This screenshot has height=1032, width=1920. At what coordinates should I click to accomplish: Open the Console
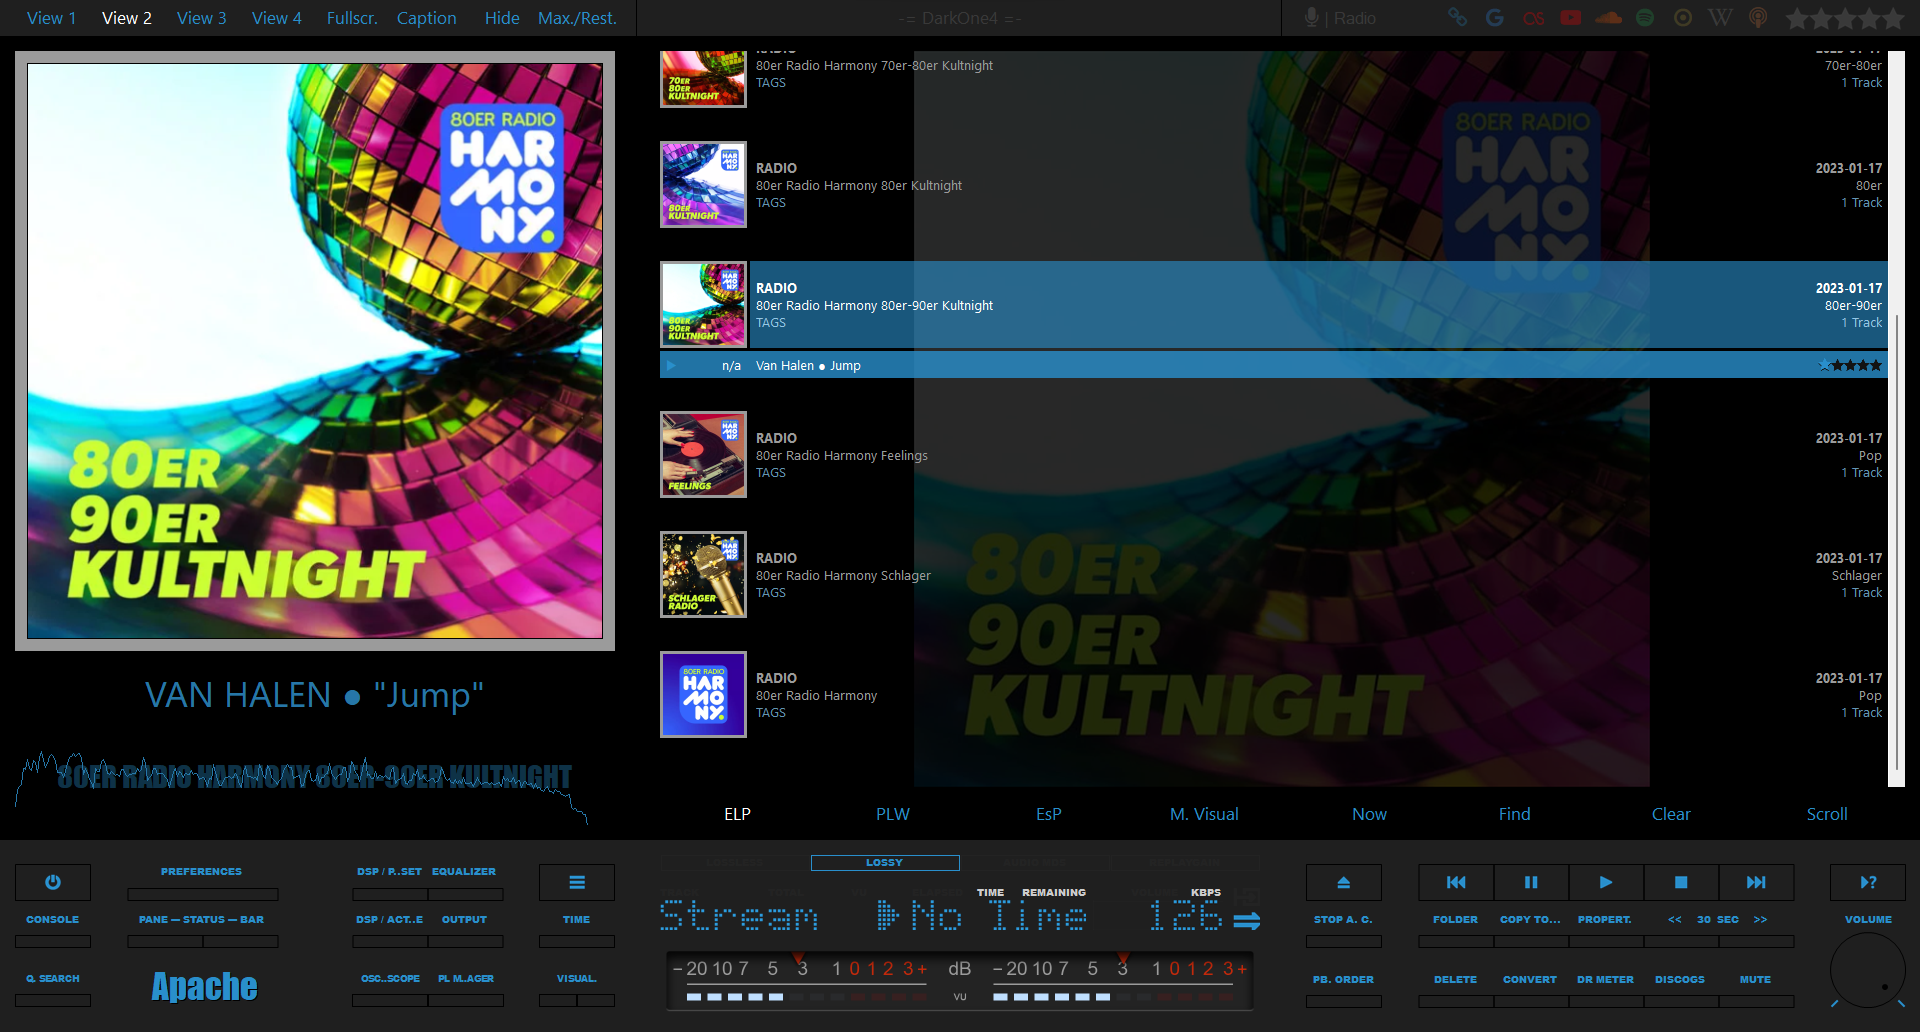pyautogui.click(x=52, y=920)
